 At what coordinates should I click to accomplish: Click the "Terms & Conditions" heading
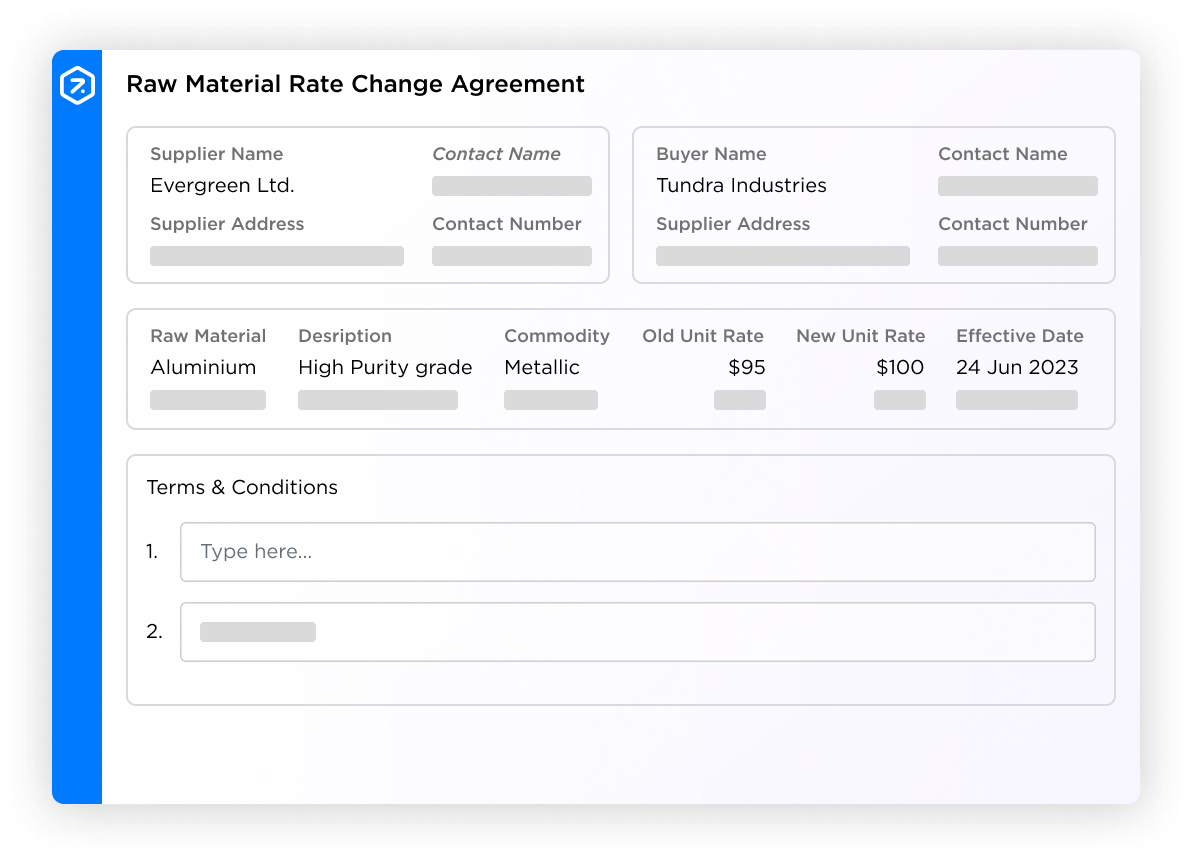[x=242, y=487]
